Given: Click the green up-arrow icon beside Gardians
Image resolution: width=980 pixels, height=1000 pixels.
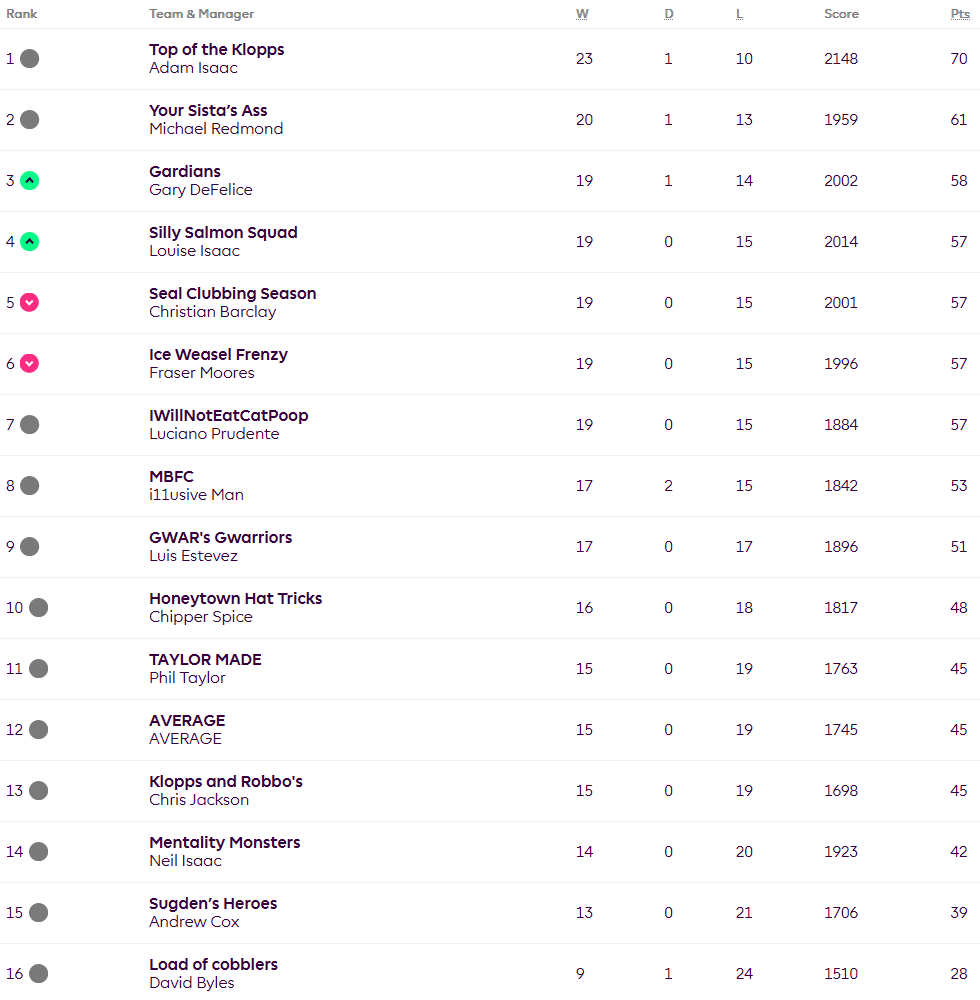Looking at the screenshot, I should point(30,181).
